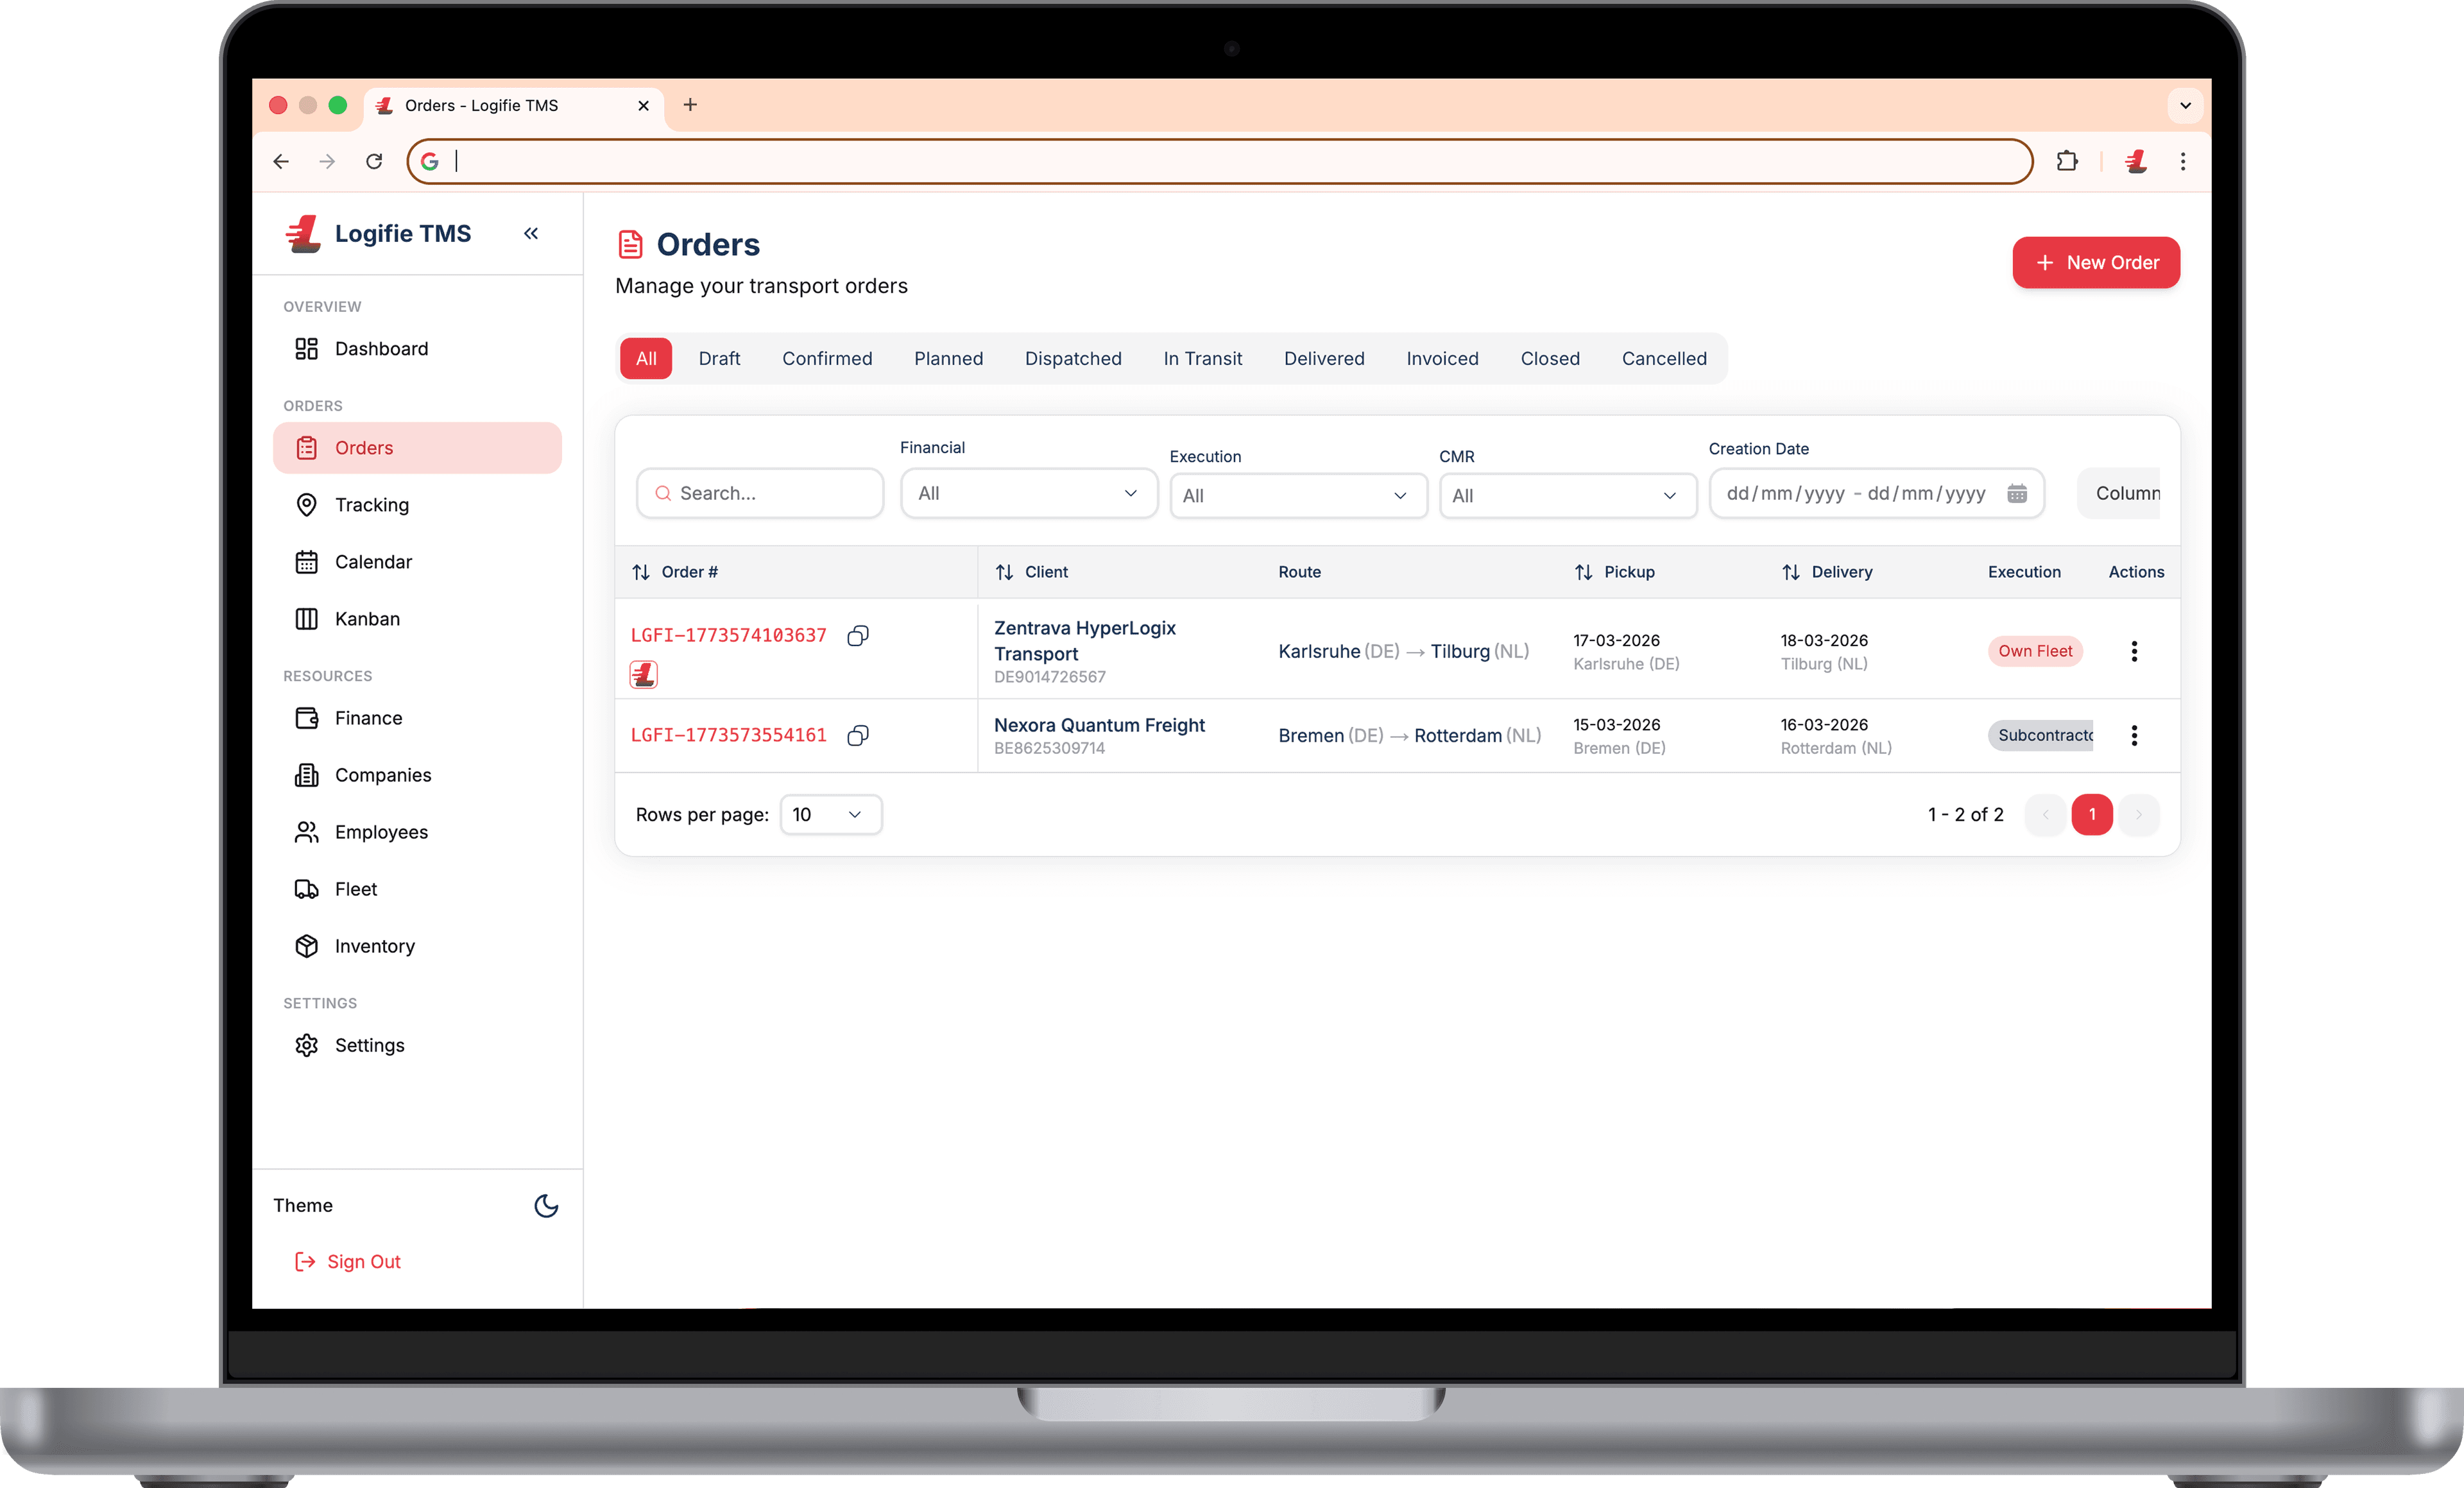
Task: Select the Invoiced status tab
Action: pos(1442,358)
